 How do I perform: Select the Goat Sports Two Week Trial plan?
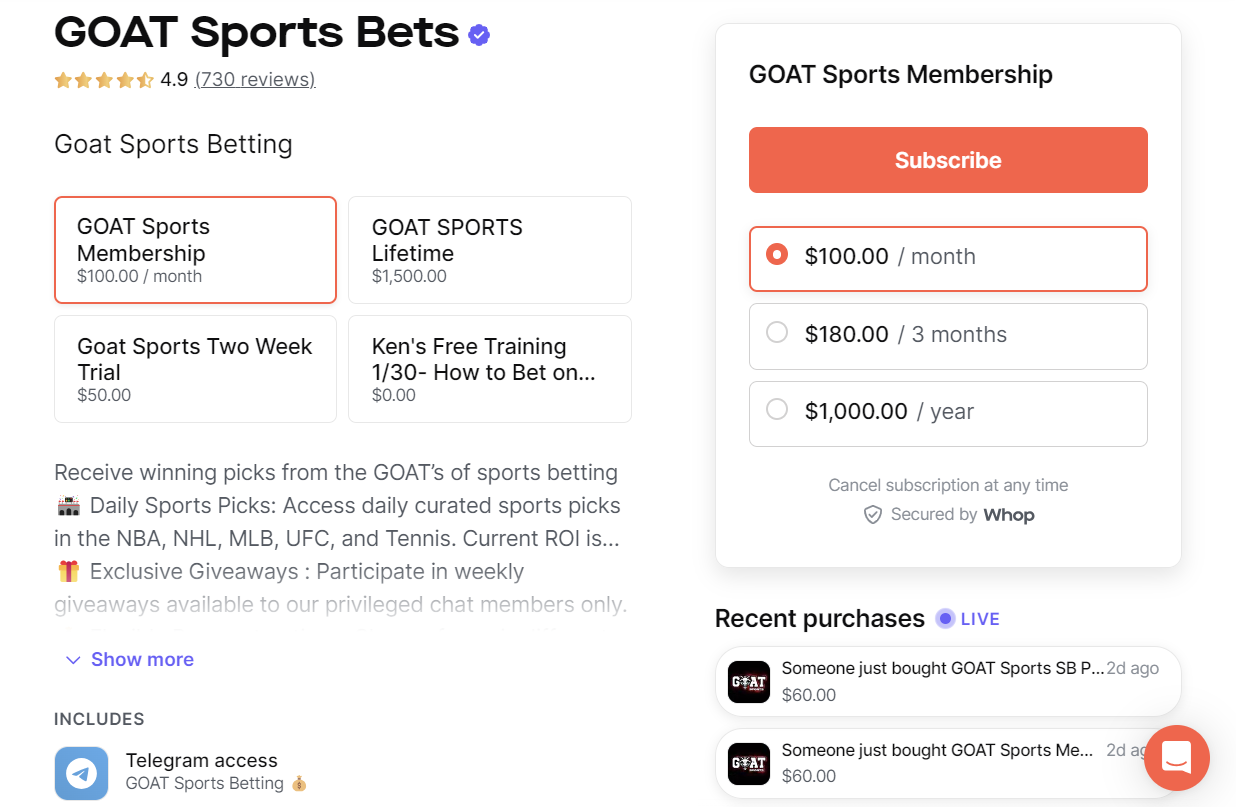195,368
